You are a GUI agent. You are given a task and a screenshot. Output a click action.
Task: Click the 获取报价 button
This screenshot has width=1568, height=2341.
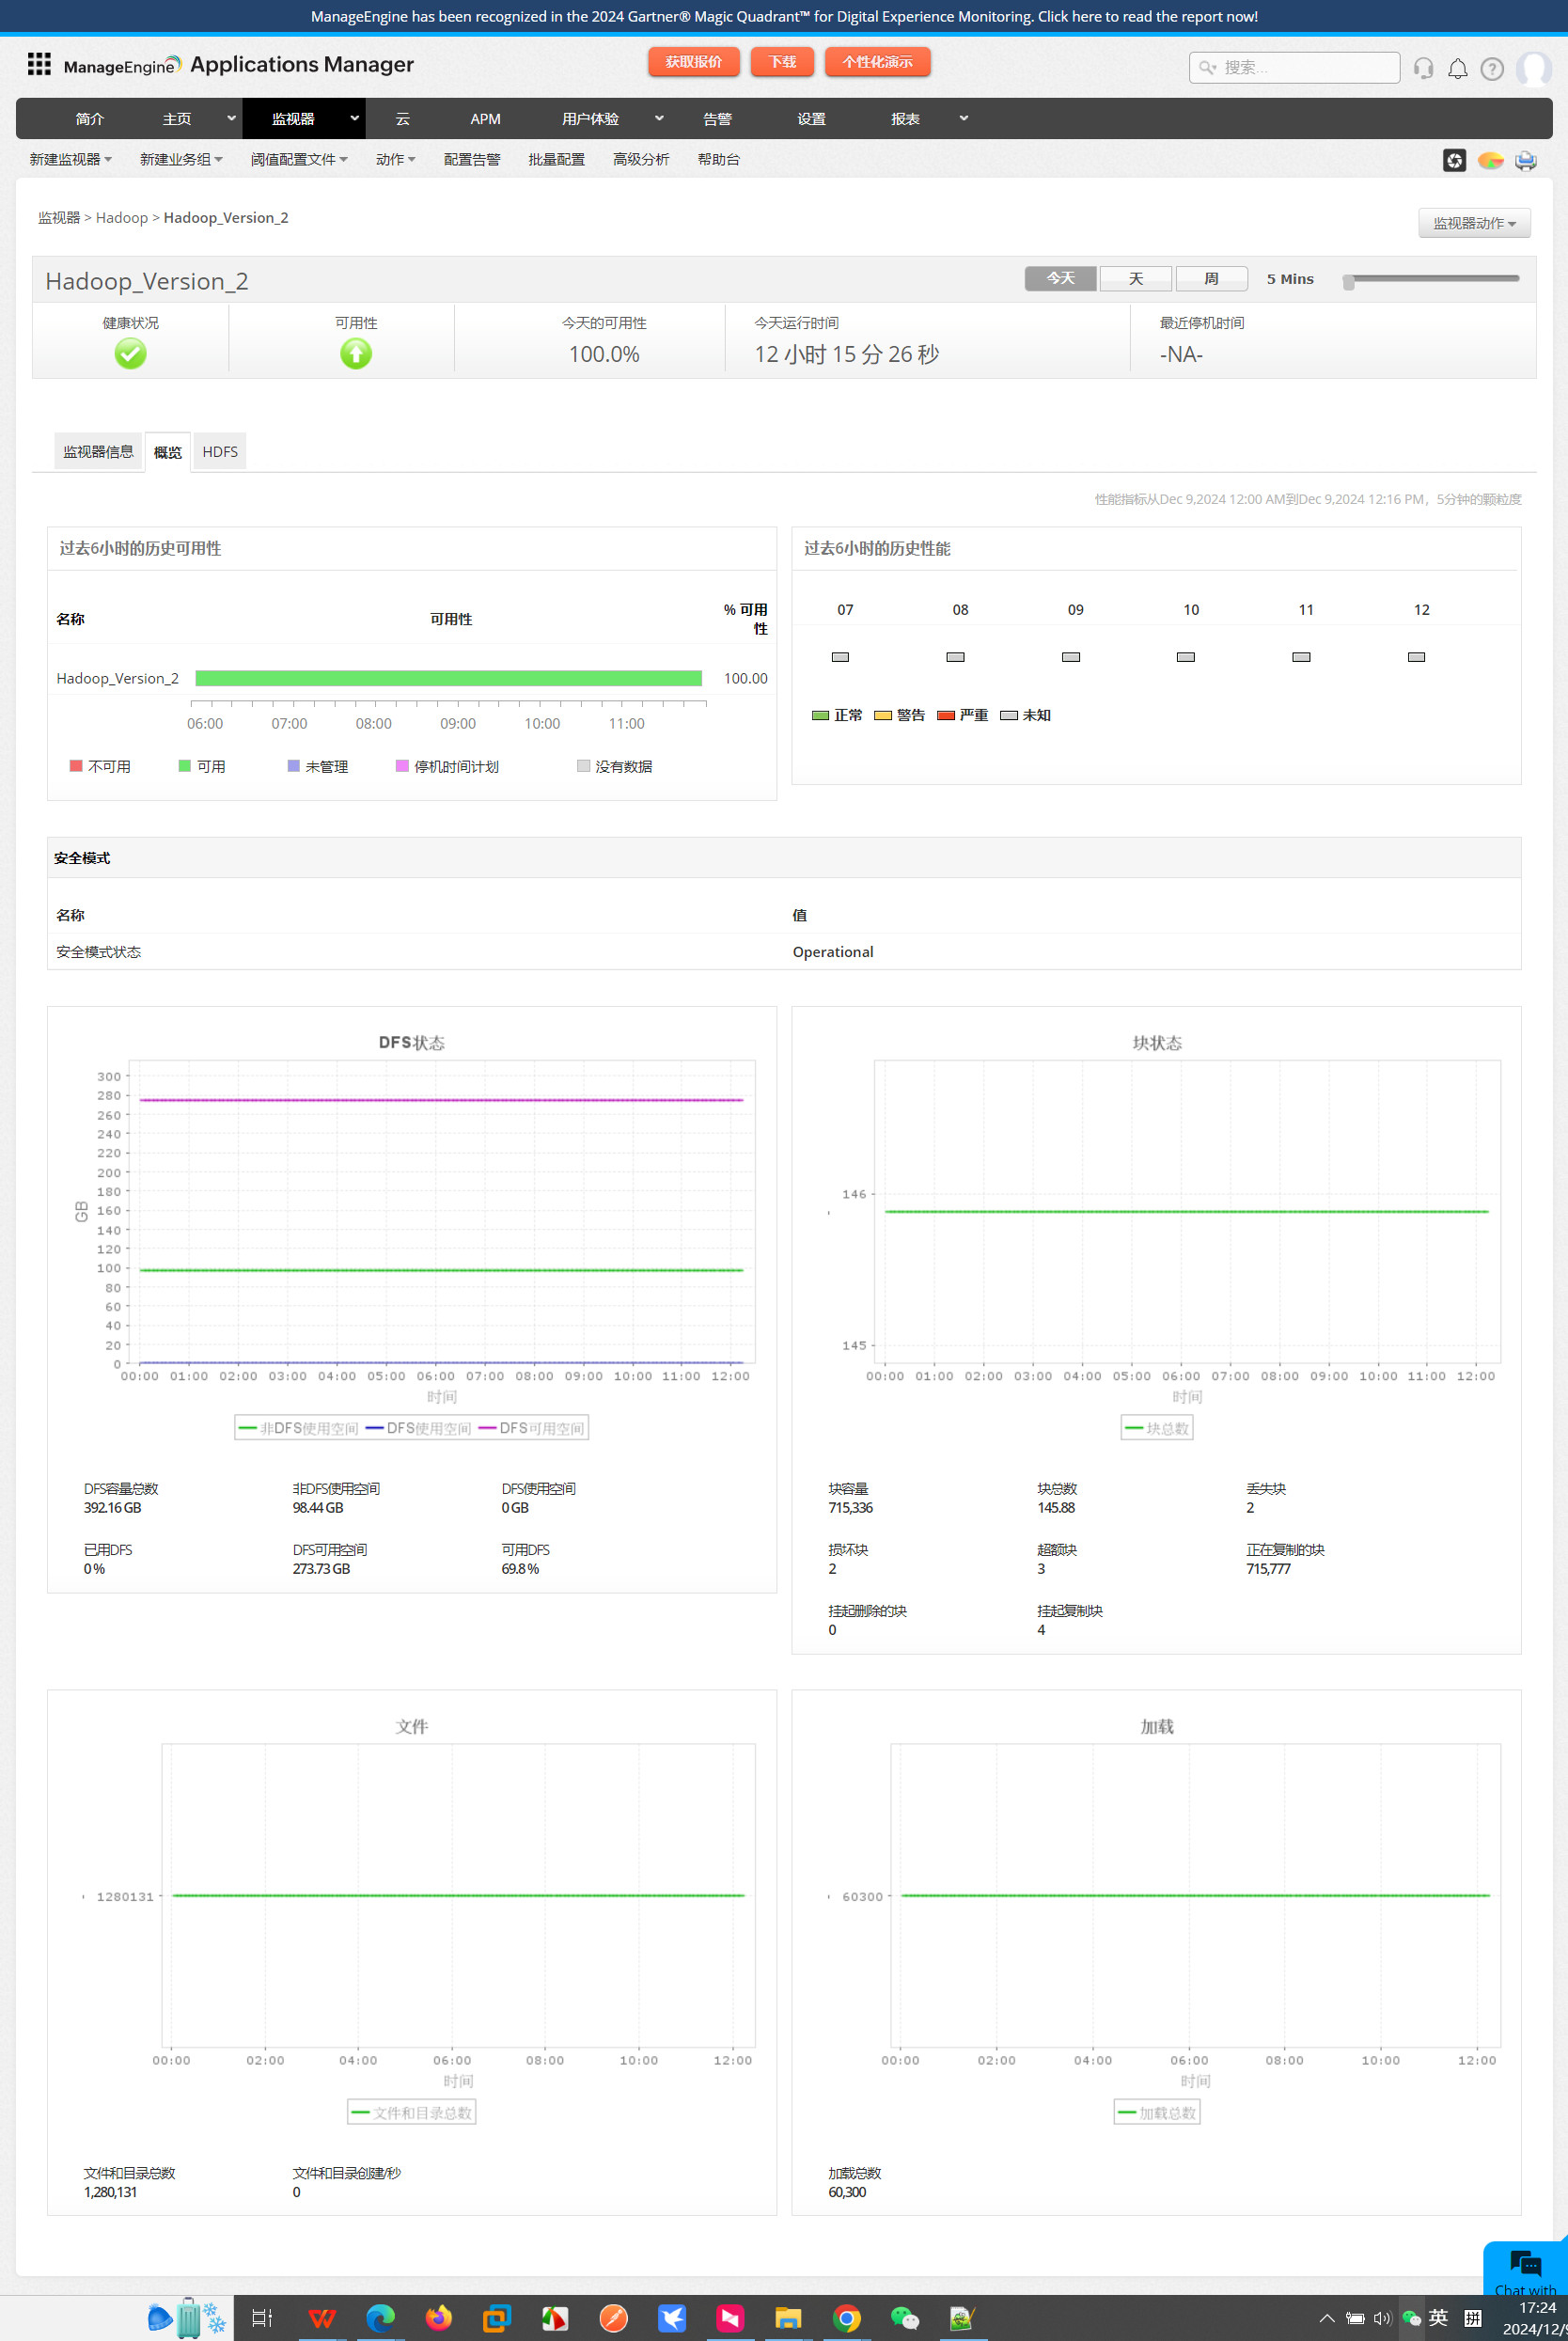point(693,62)
